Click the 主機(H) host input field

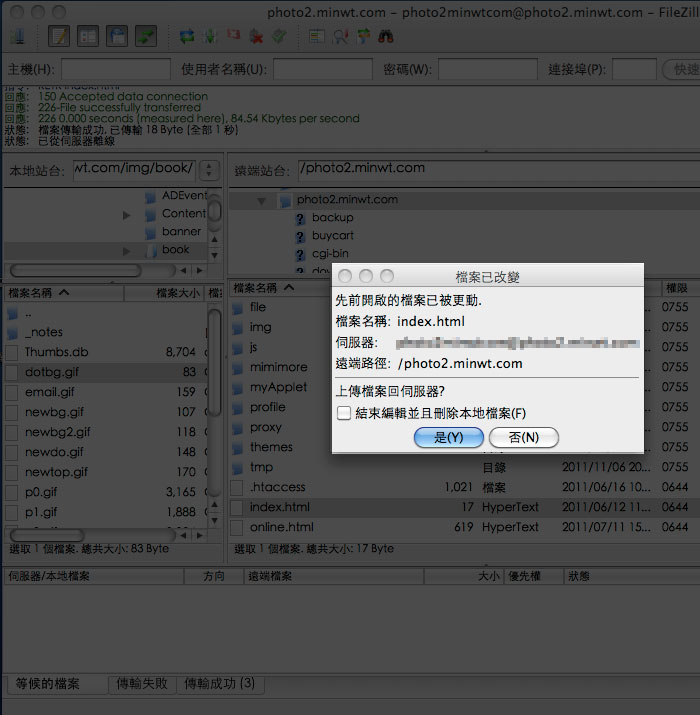[x=116, y=69]
